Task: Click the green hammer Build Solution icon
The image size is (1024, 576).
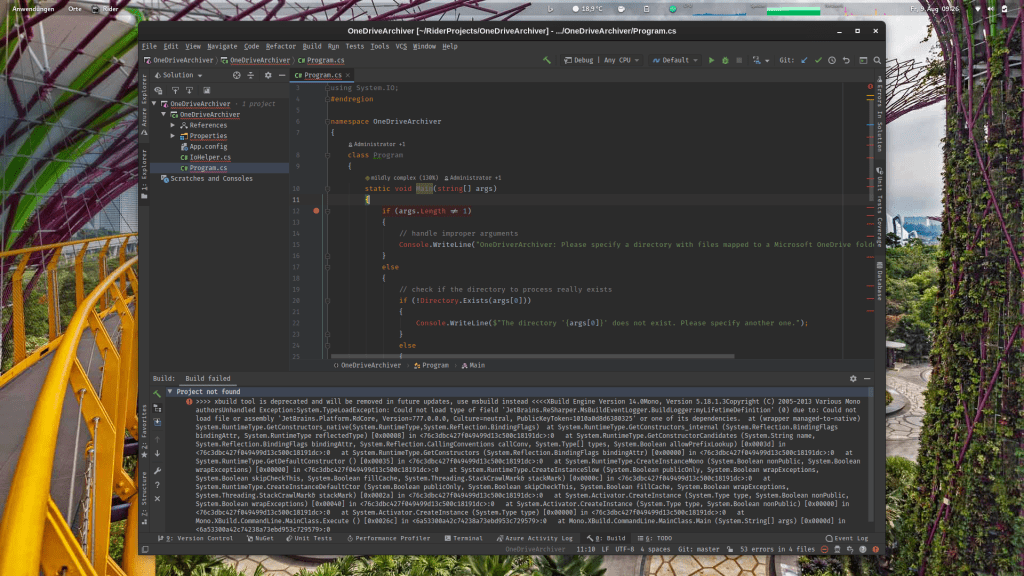Action: click(547, 60)
